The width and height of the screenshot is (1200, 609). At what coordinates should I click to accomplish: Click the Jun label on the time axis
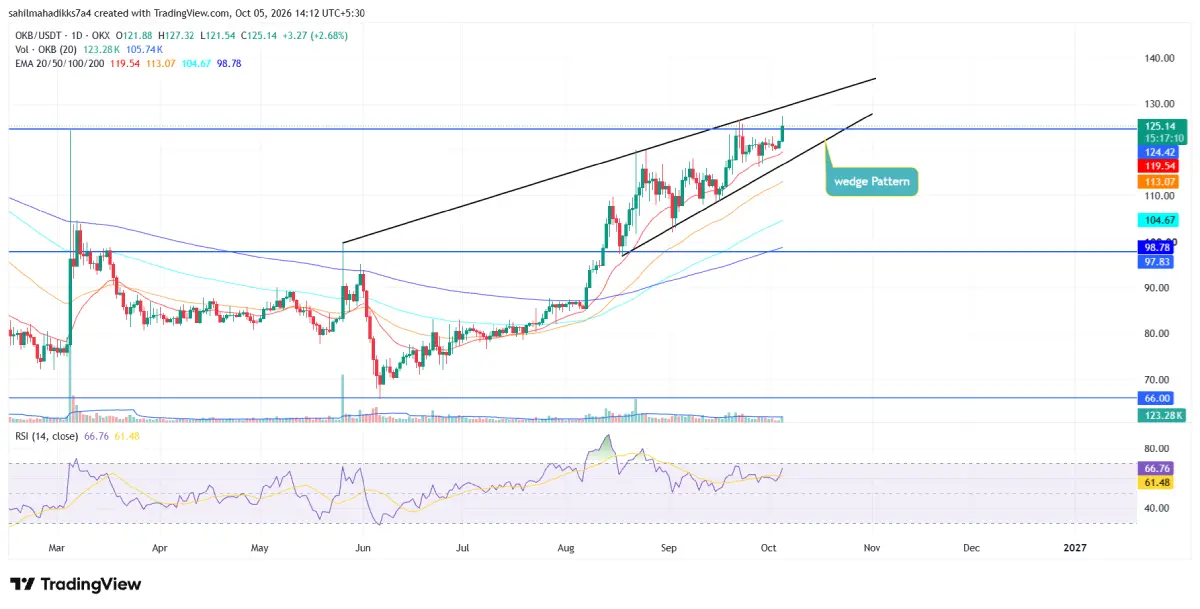click(363, 548)
